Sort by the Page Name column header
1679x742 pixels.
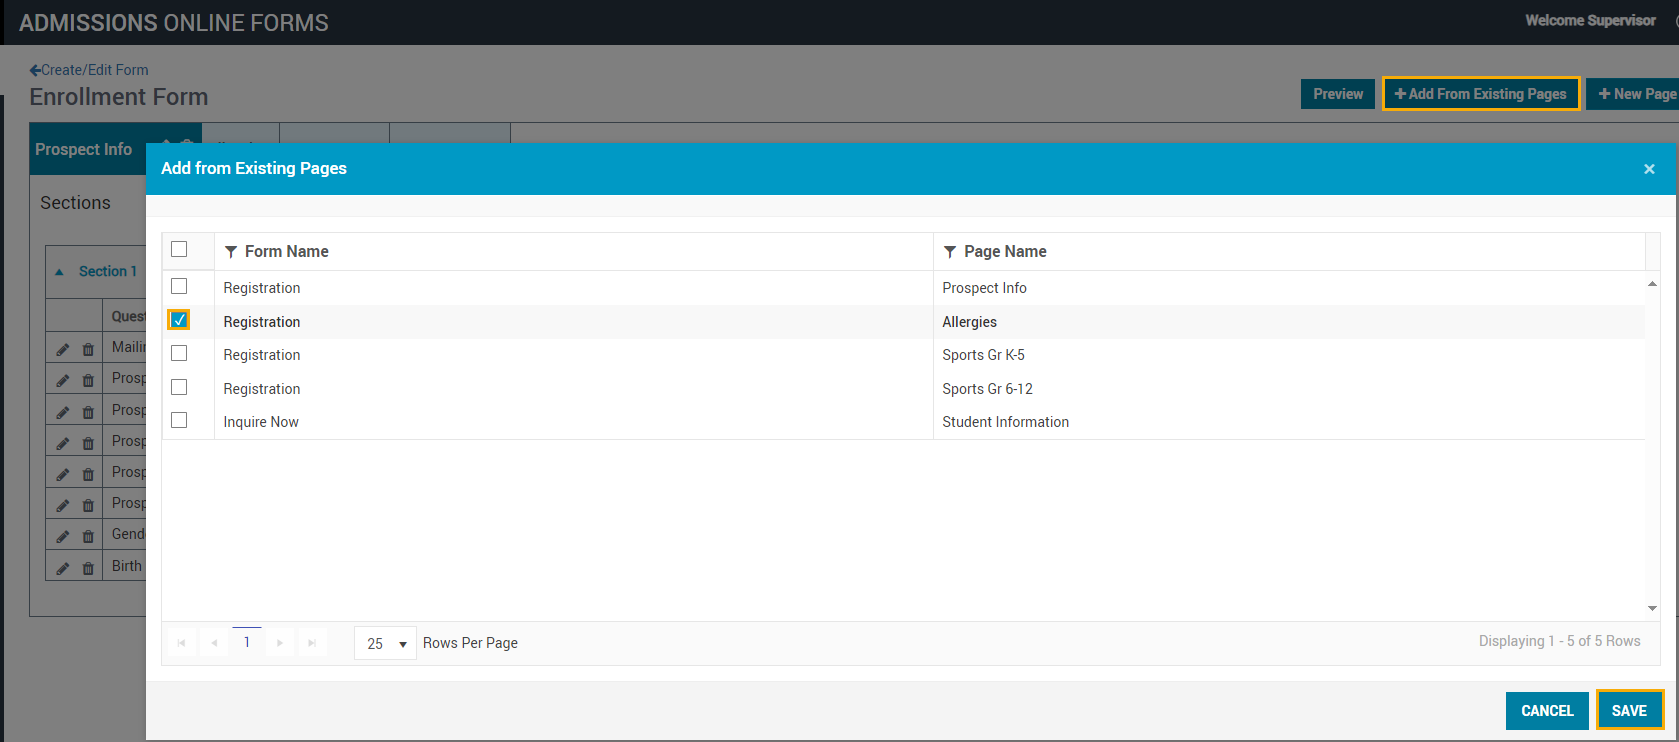pyautogui.click(x=1005, y=252)
